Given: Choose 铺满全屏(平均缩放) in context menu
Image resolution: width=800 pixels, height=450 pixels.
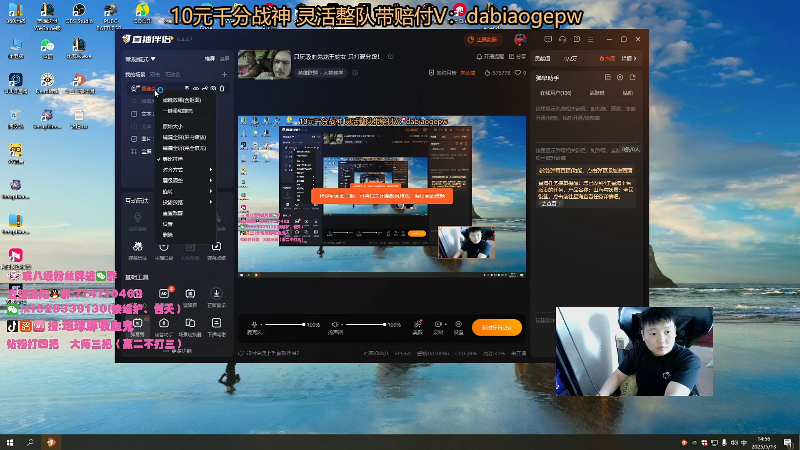Looking at the screenshot, I should point(184,137).
